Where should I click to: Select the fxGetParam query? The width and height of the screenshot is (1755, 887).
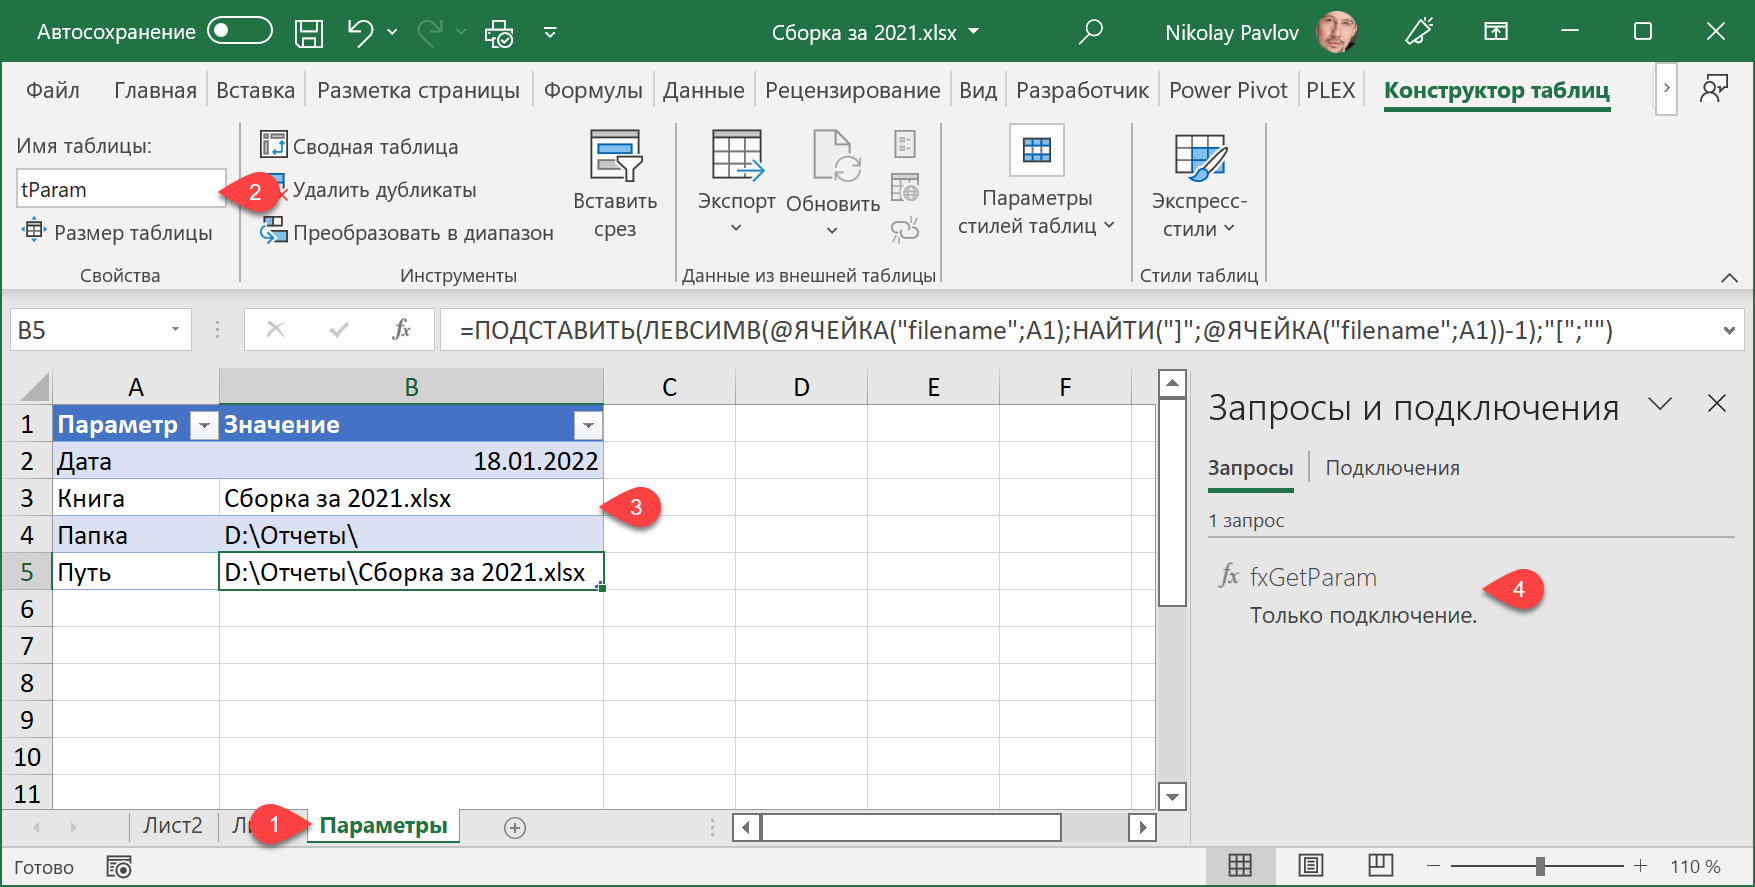point(1312,577)
